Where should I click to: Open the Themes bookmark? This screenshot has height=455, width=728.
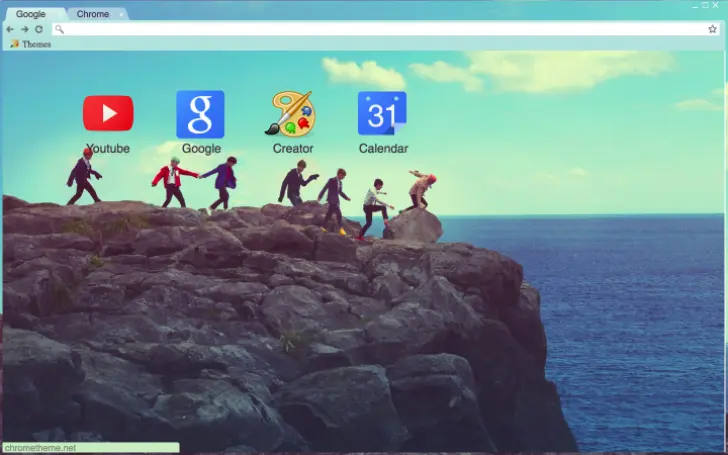(36, 44)
